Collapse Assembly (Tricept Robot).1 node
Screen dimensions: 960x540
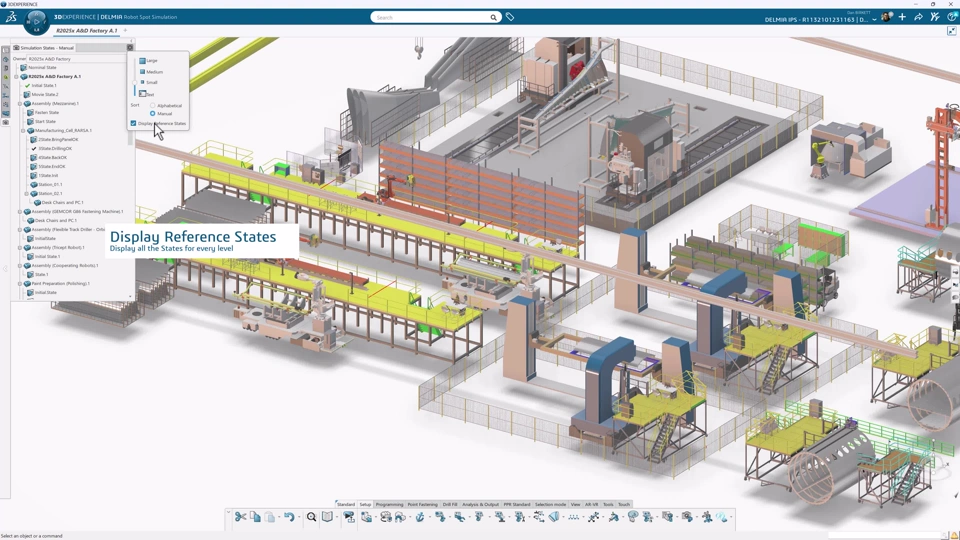point(20,247)
